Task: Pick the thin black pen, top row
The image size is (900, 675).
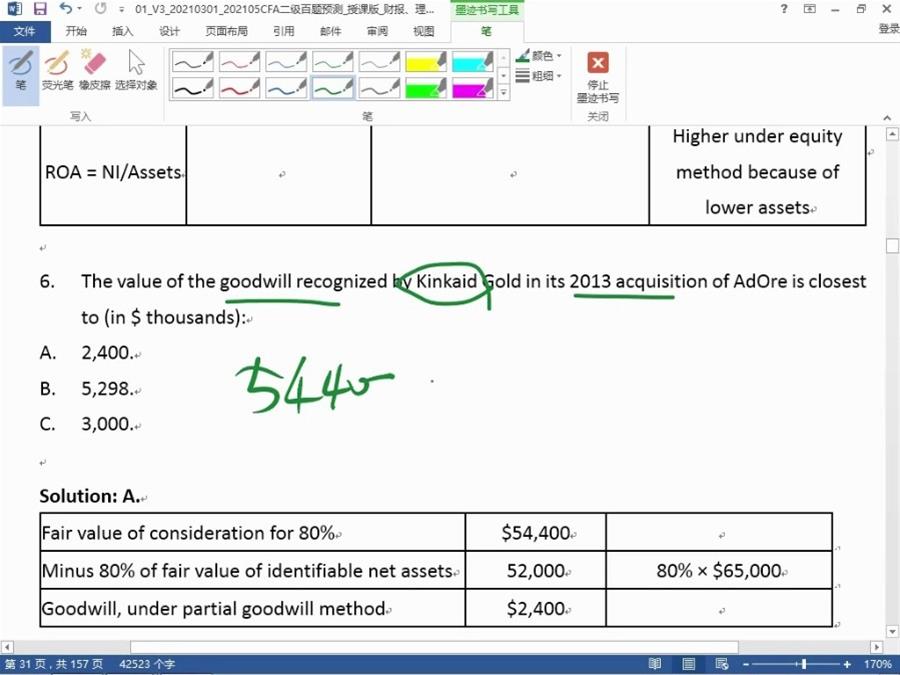Action: 192,61
